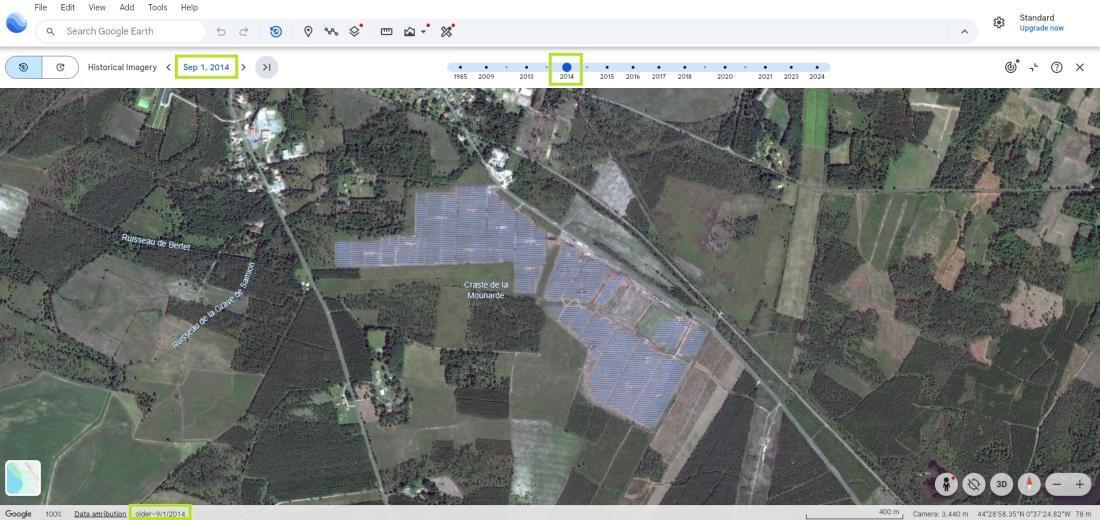The width and height of the screenshot is (1100, 520).
Task: Select the 2017 timeline marker
Action: pos(658,68)
